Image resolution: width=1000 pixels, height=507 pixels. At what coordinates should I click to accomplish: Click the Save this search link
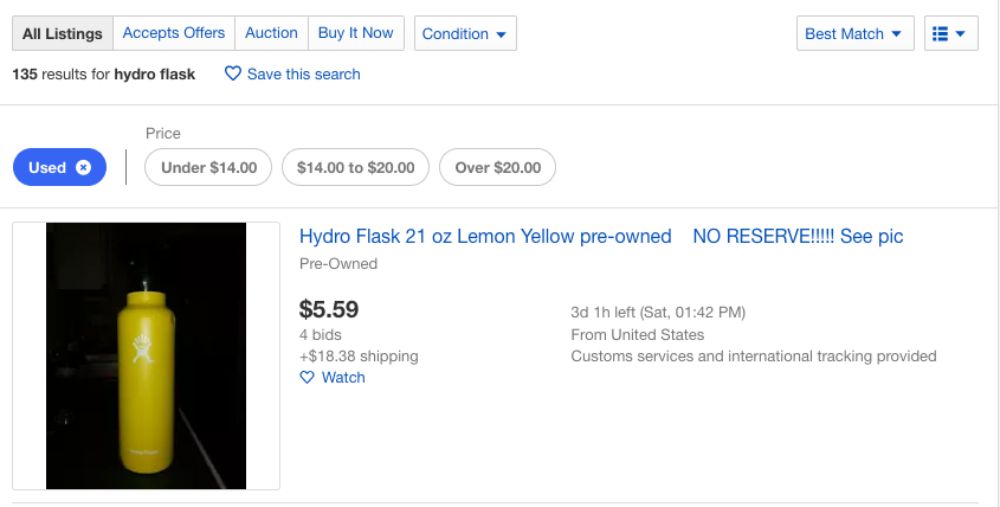(x=304, y=74)
